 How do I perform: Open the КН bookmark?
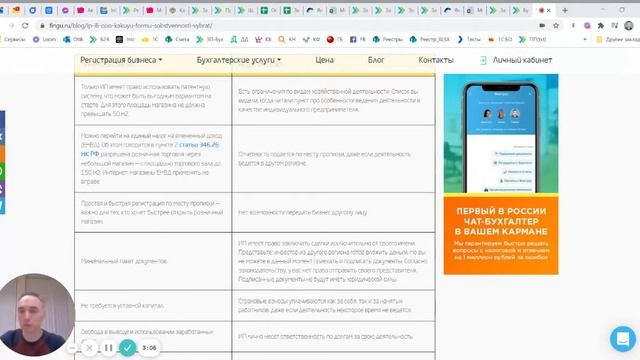click(287, 40)
